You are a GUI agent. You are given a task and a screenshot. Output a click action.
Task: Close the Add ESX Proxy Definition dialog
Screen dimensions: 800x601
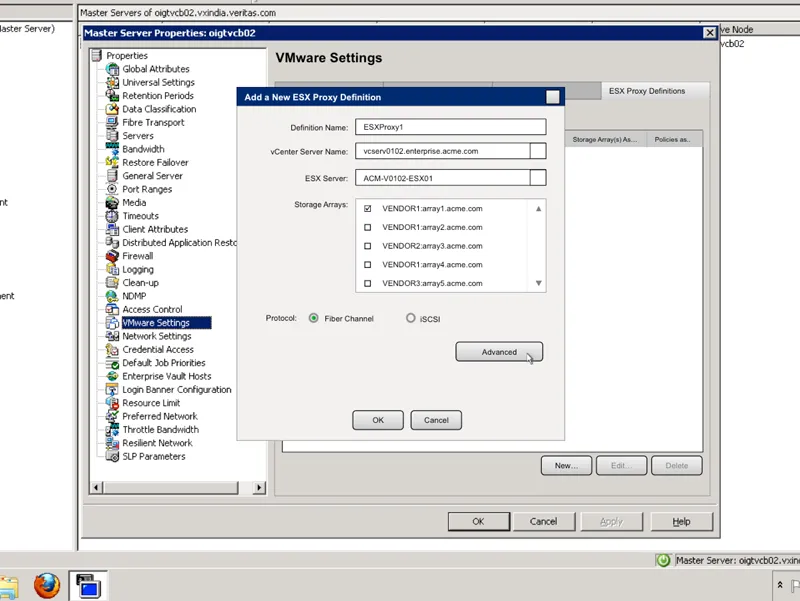pos(553,97)
